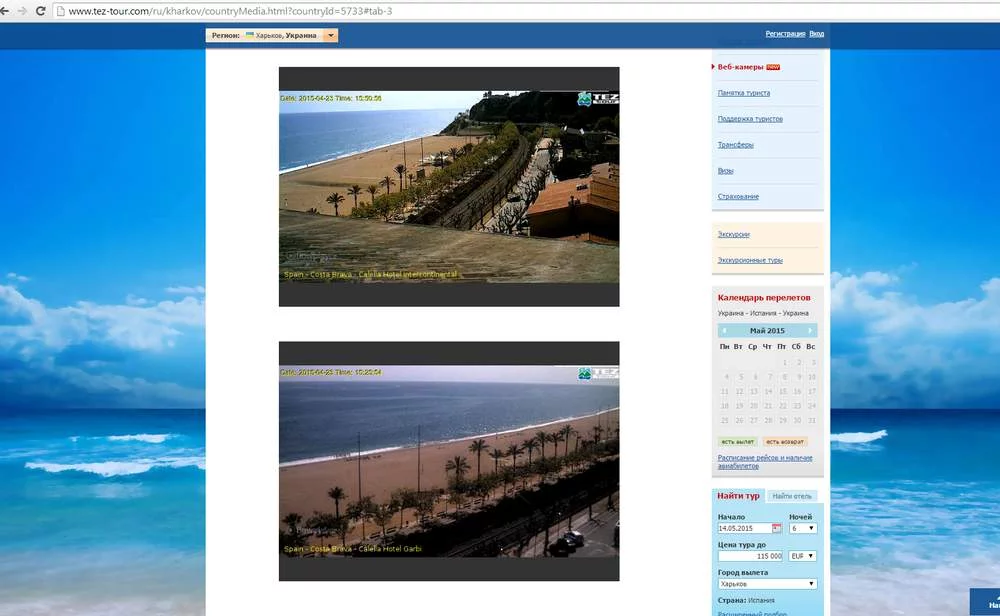Click the red NEW badge beside Веб-камеры
This screenshot has width=1000, height=616.
pos(773,67)
